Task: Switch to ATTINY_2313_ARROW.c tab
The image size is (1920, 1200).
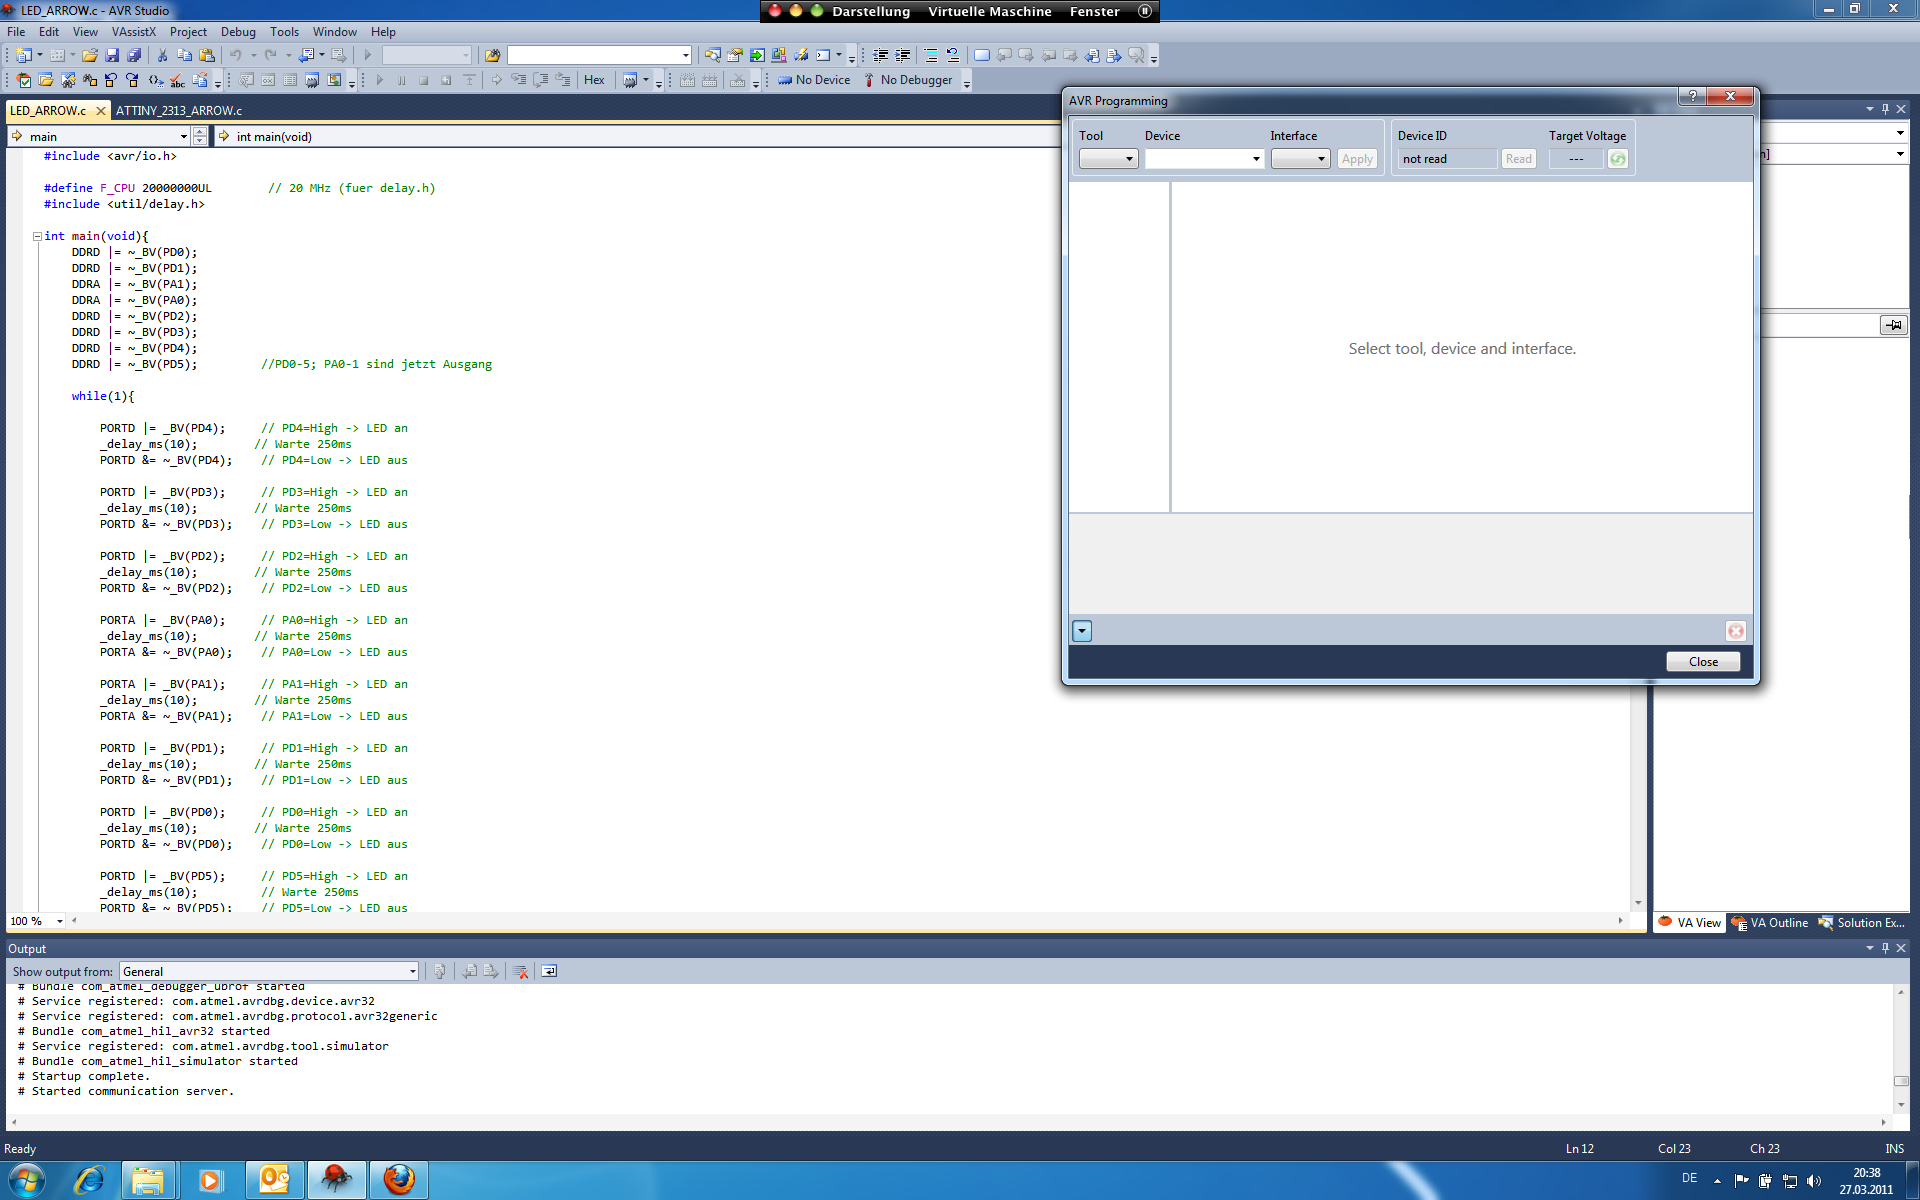Action: [x=179, y=111]
